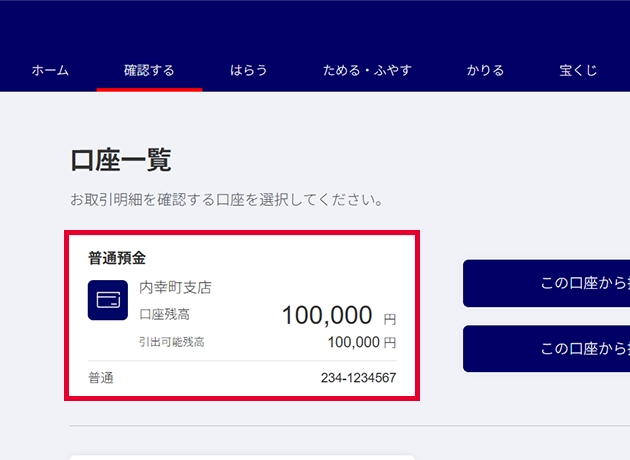630x460 pixels.
Task: Open the 宝くじ tab
Action: click(x=578, y=71)
